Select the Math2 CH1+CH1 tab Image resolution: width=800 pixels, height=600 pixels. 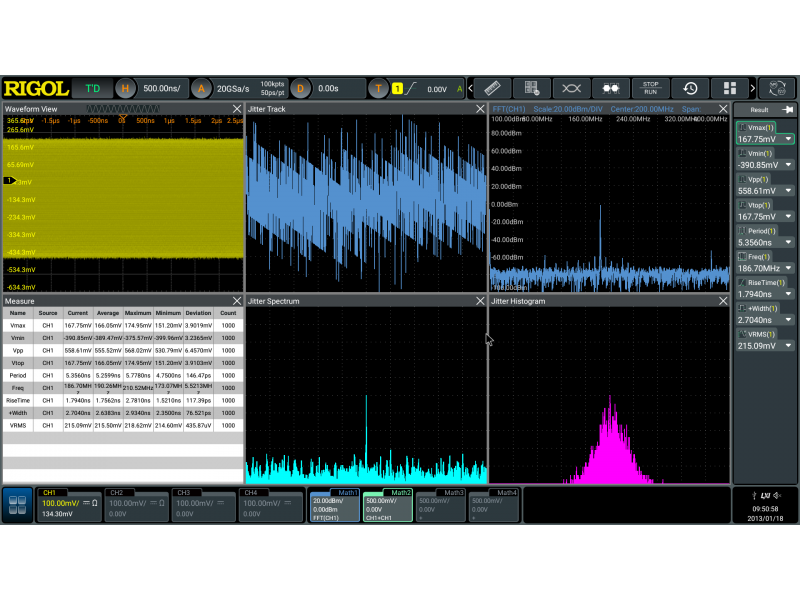coord(388,505)
